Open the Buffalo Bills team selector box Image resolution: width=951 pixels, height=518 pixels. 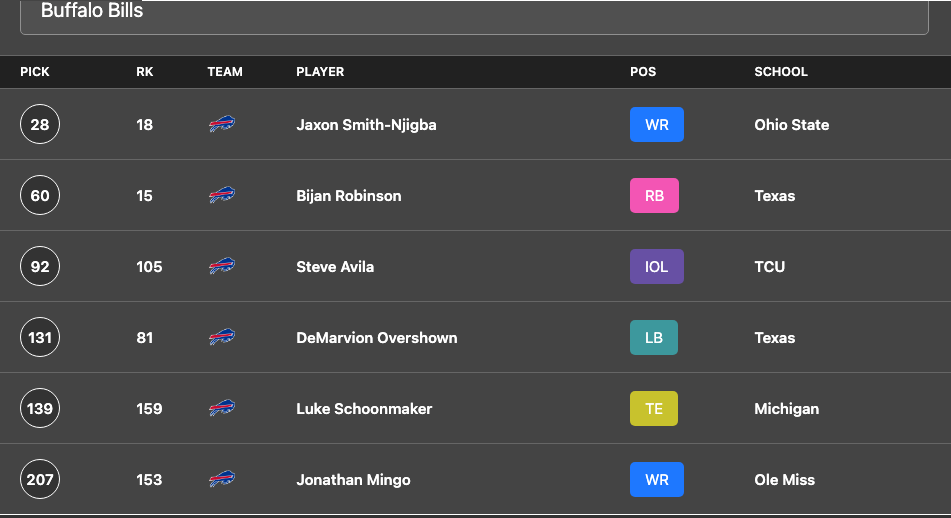474,17
